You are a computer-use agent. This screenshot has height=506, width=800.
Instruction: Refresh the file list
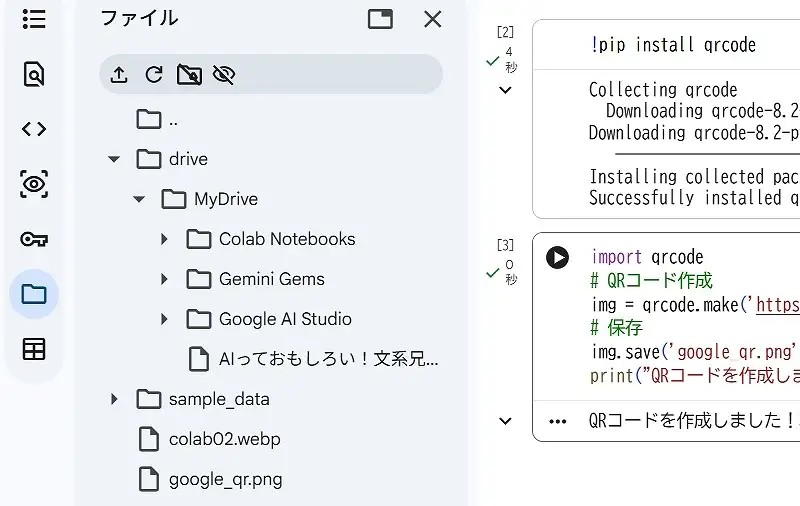tap(153, 75)
